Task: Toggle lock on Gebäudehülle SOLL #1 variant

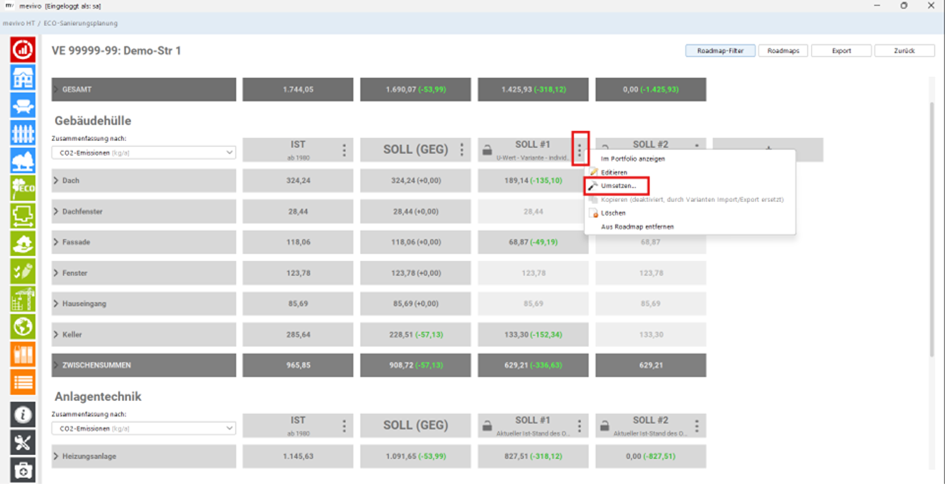Action: click(487, 151)
